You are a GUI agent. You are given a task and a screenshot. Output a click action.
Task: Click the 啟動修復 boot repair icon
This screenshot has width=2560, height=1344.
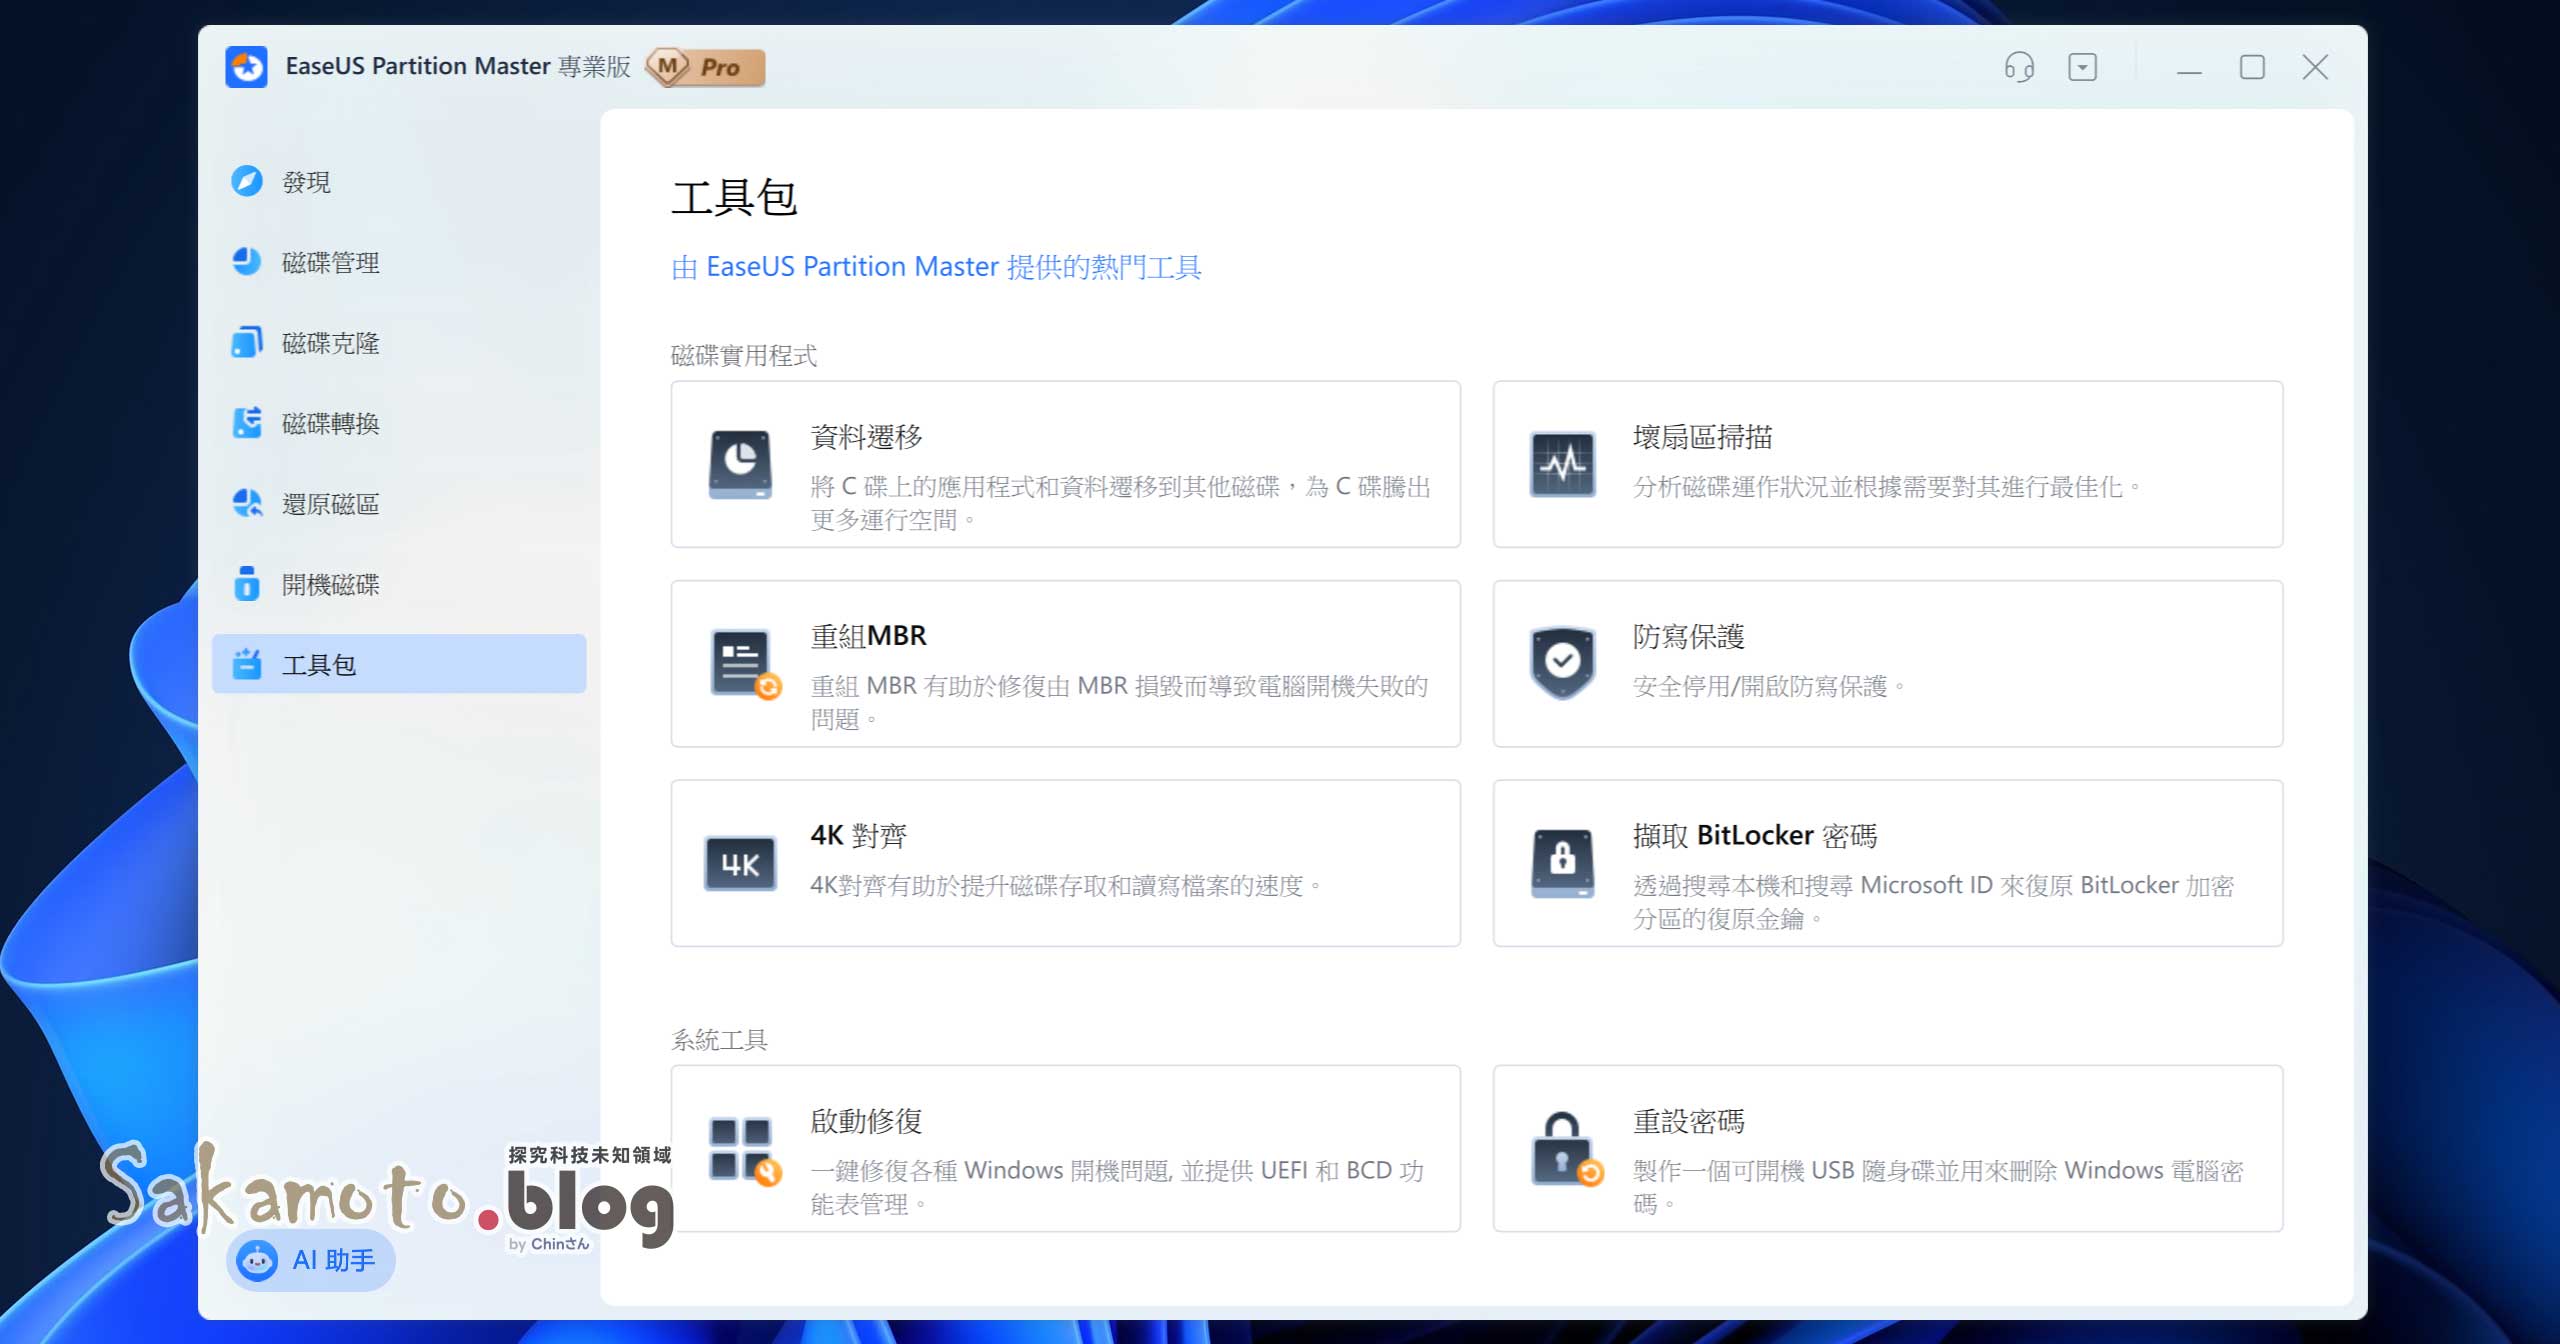coord(740,1148)
